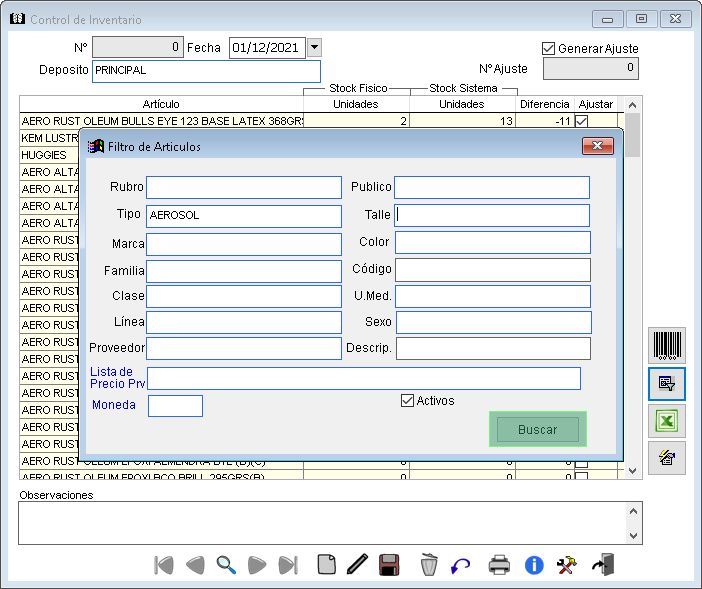Go to last record in bottom toolbar
This screenshot has height=589, width=702.
coord(288,565)
